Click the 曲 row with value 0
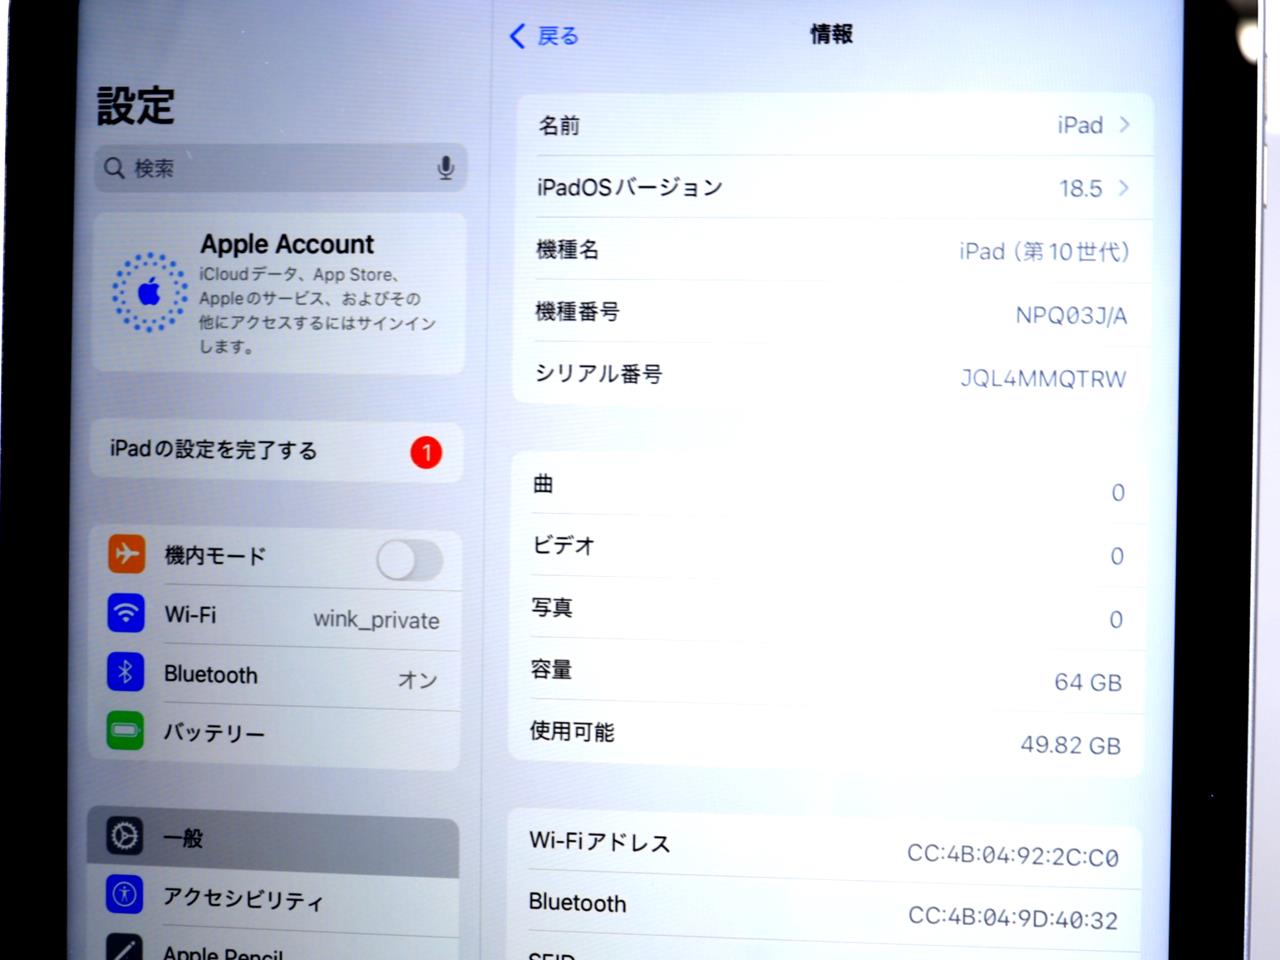 click(x=830, y=487)
